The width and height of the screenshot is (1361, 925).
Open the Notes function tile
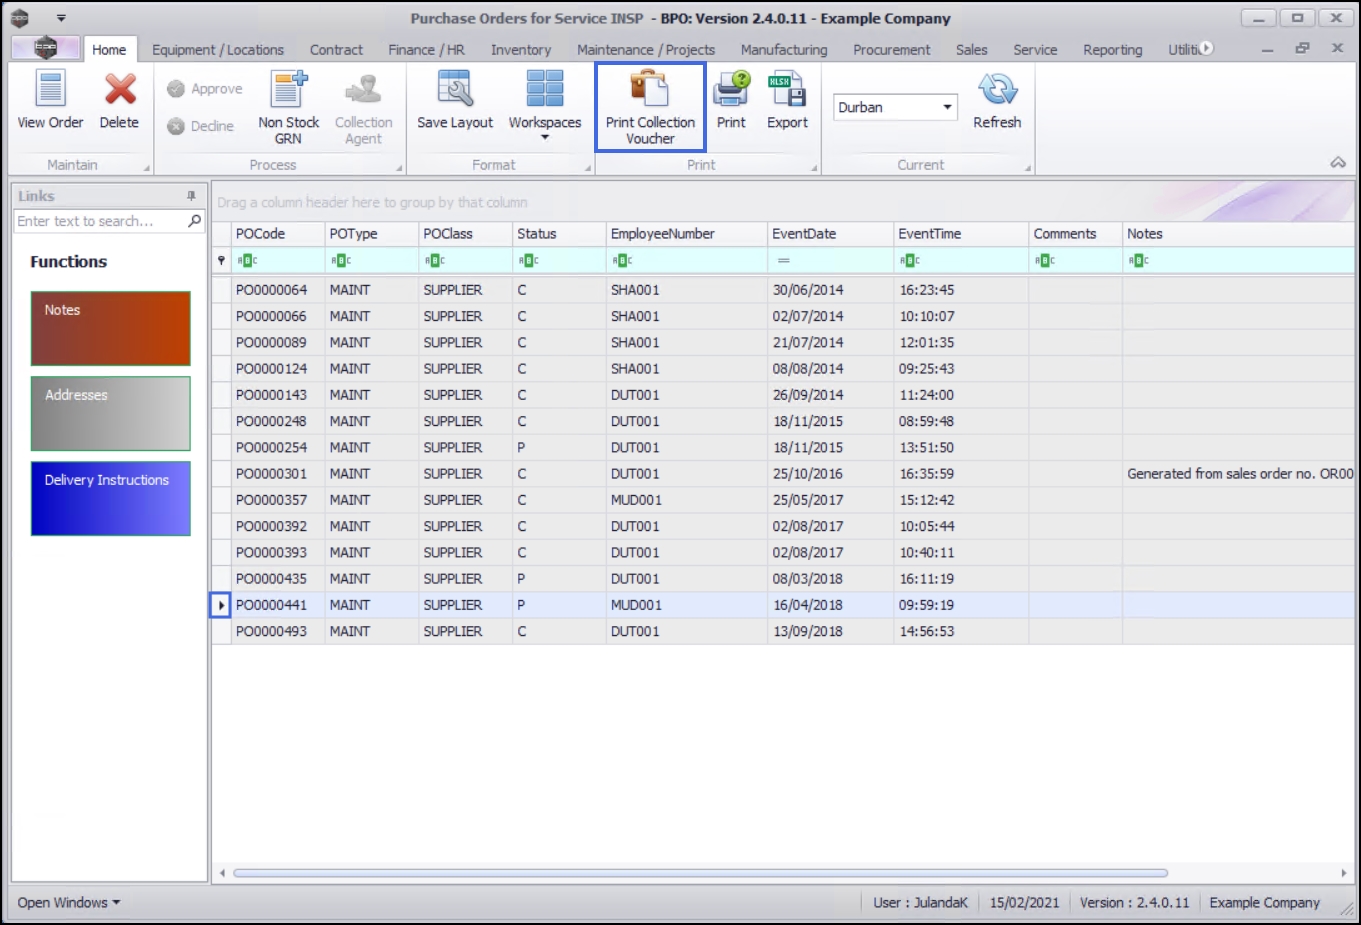click(110, 328)
